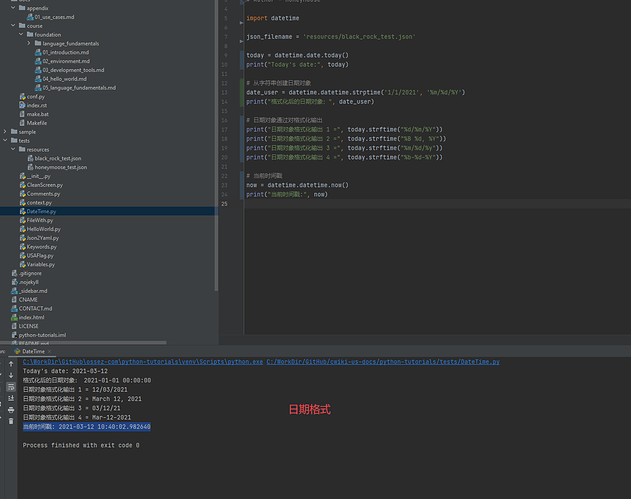Click the make.bat file icon
Screen dimensions: 631x499
click(x=23, y=114)
